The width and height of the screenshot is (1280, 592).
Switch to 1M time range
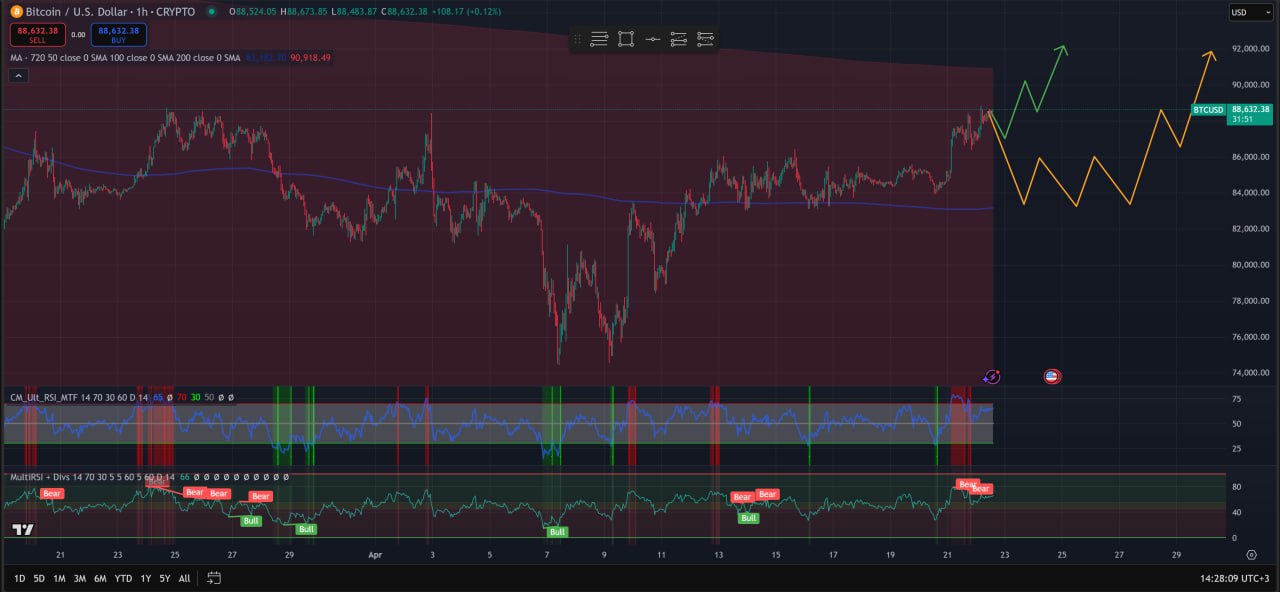[59, 578]
